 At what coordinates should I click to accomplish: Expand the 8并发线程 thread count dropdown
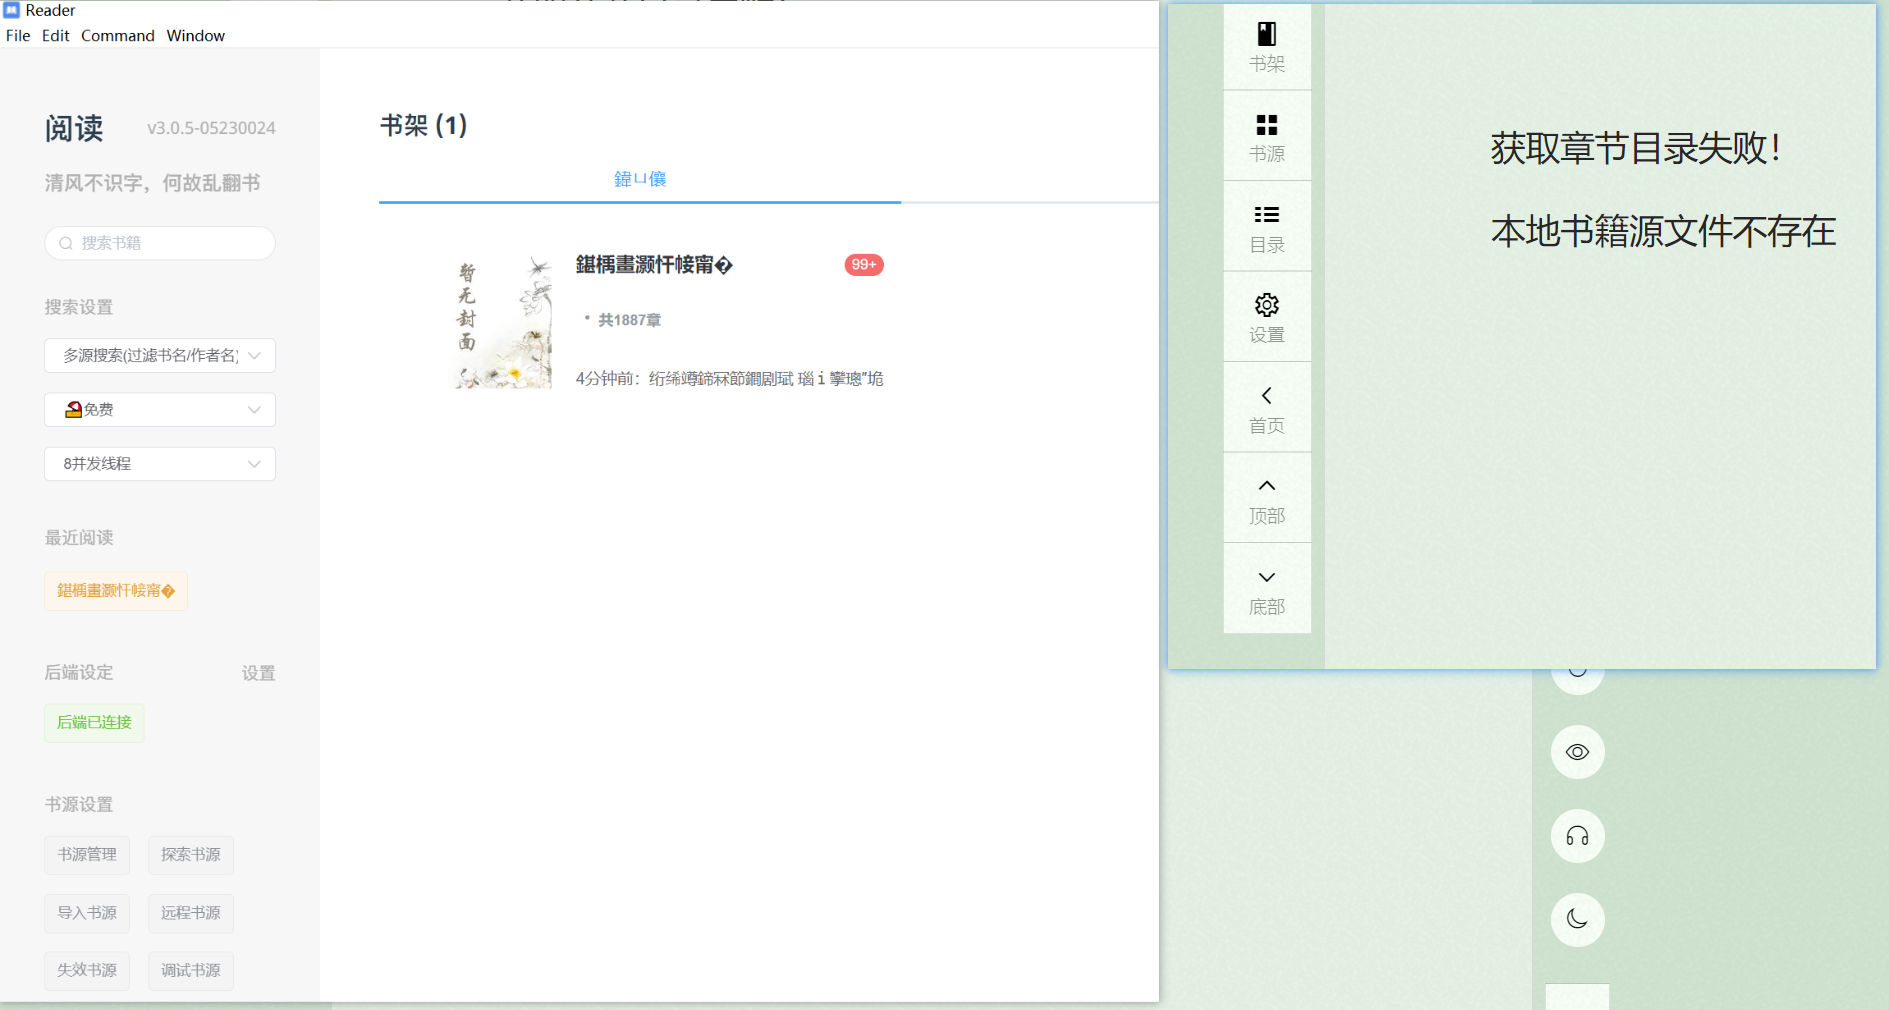pos(160,463)
